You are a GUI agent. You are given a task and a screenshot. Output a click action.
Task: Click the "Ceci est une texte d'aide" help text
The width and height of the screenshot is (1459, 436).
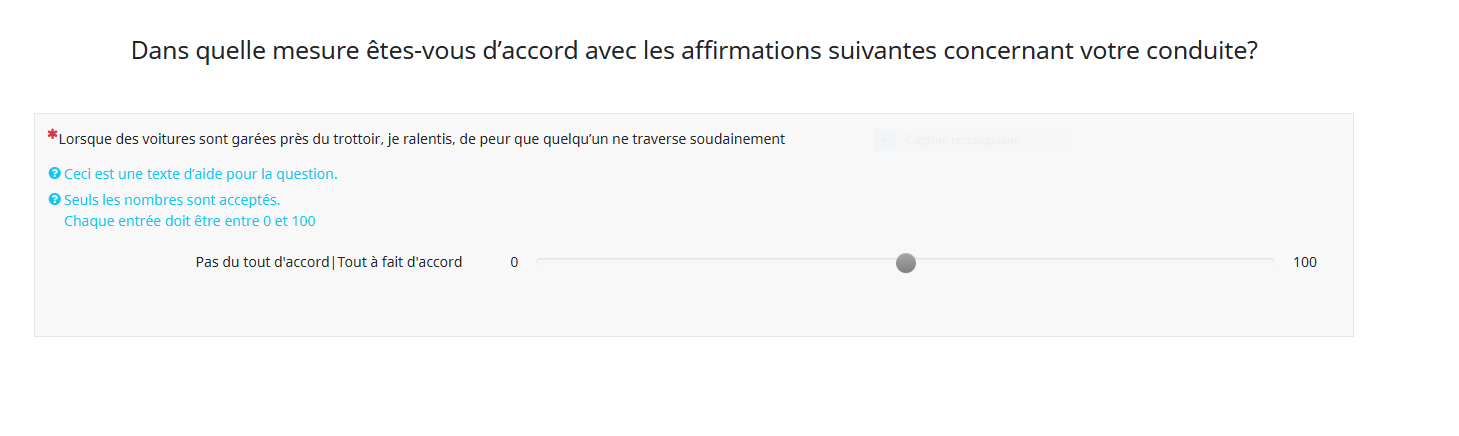coord(201,174)
